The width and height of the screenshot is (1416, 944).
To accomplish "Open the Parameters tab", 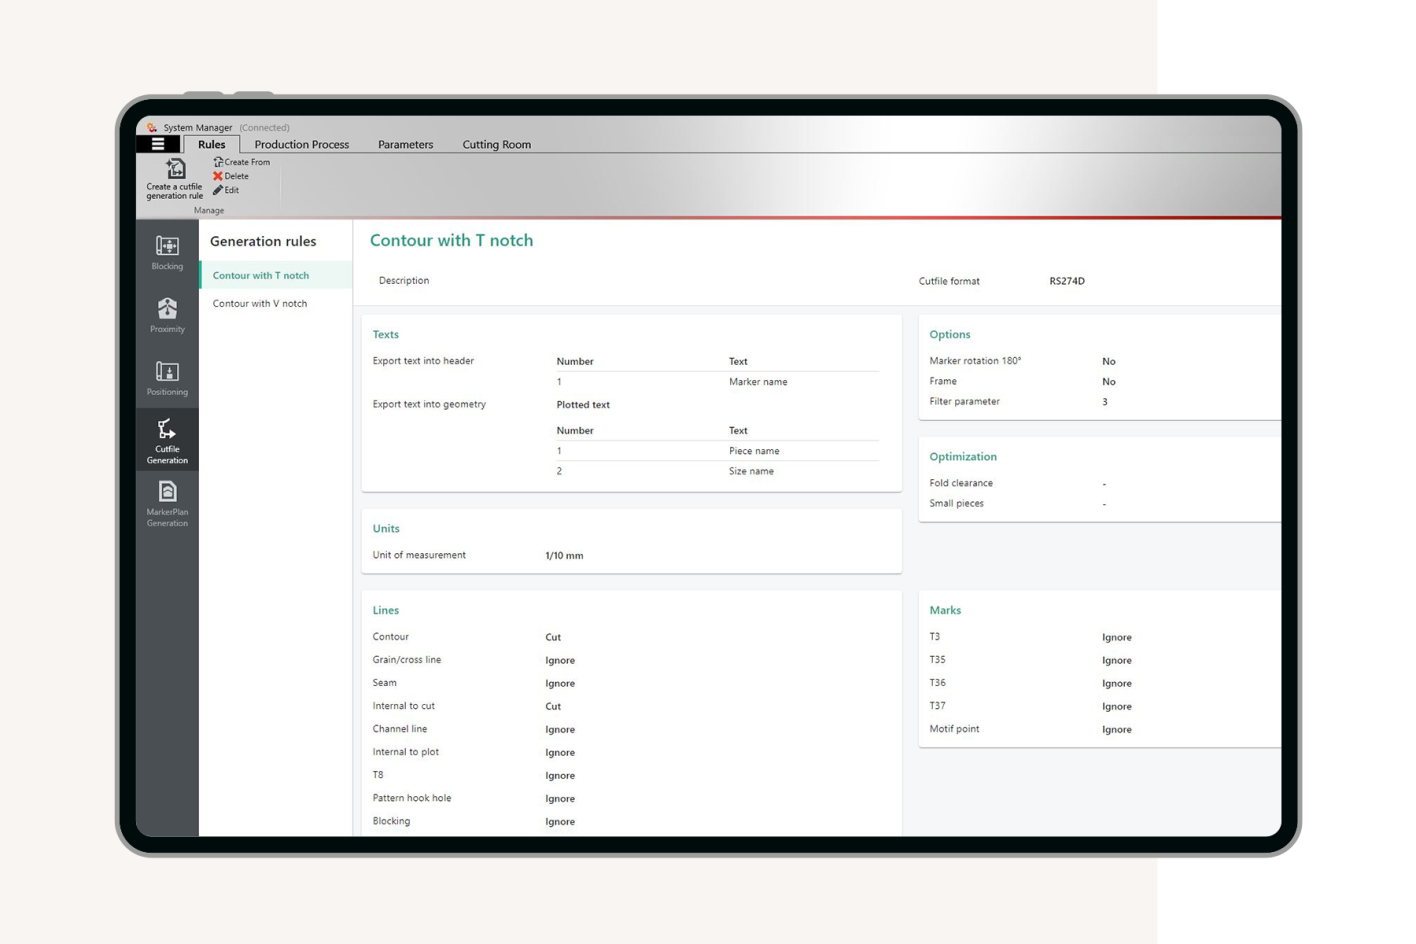I will click(405, 144).
